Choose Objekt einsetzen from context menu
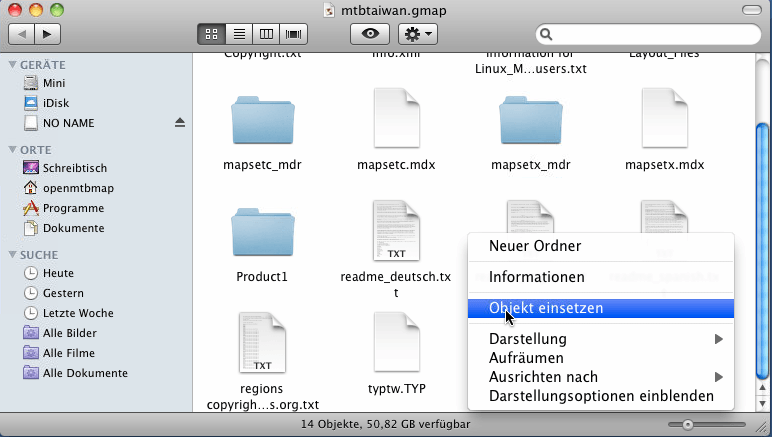 [601, 308]
